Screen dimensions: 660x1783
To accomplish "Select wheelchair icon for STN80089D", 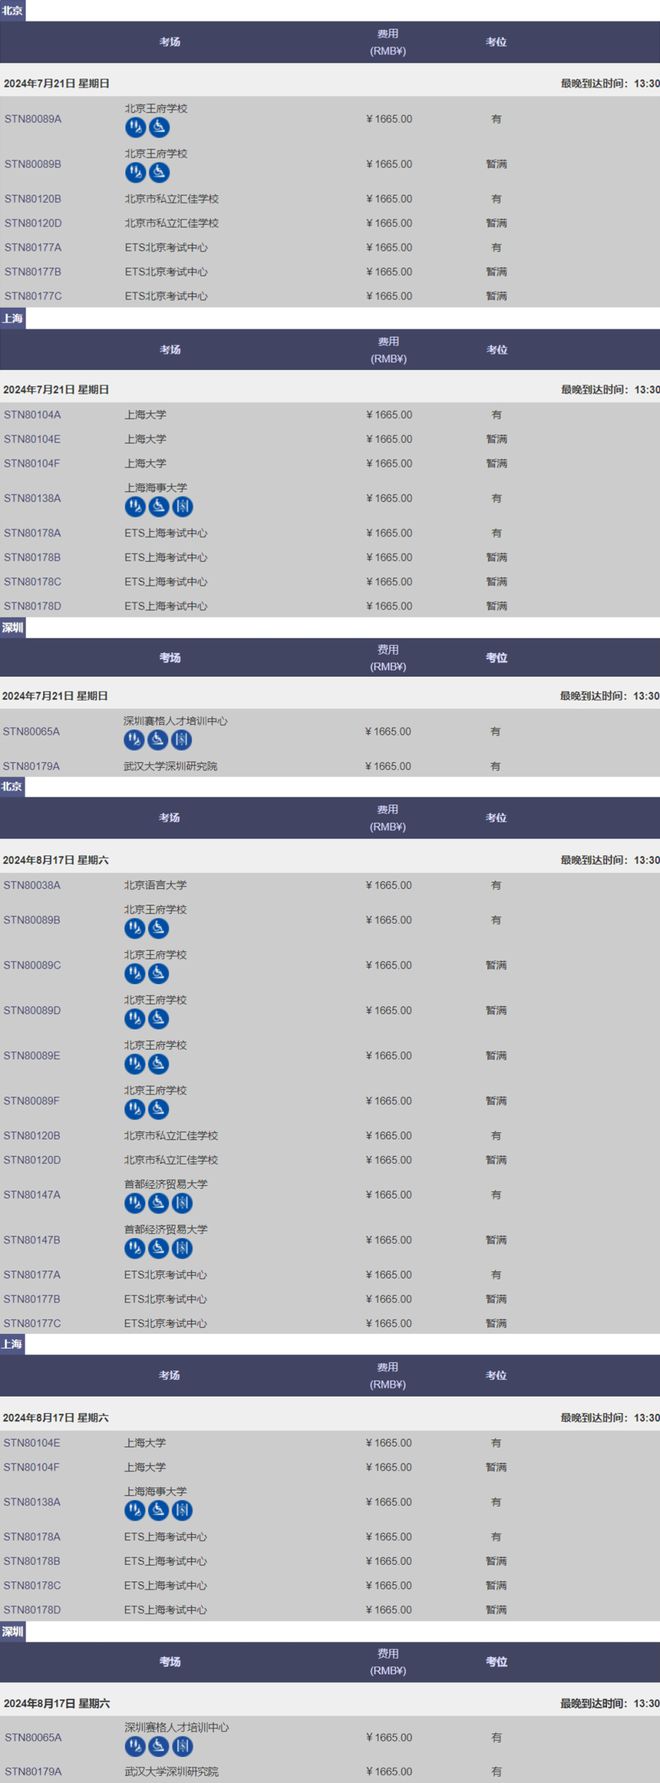I will click(159, 1018).
